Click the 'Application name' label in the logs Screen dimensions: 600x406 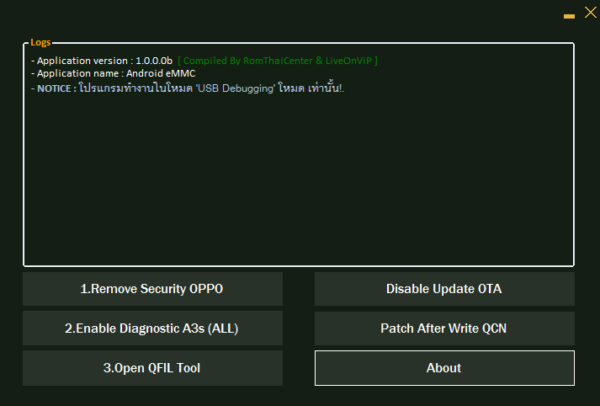pyautogui.click(x=78, y=73)
